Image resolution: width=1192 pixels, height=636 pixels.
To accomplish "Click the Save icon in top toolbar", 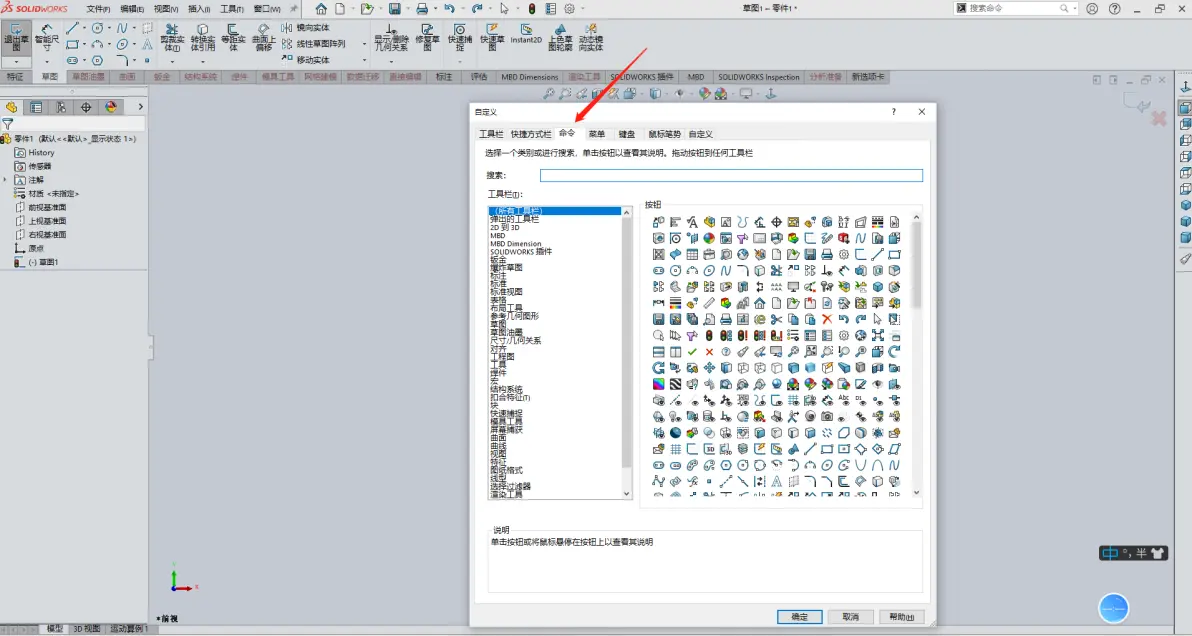I will tap(395, 9).
